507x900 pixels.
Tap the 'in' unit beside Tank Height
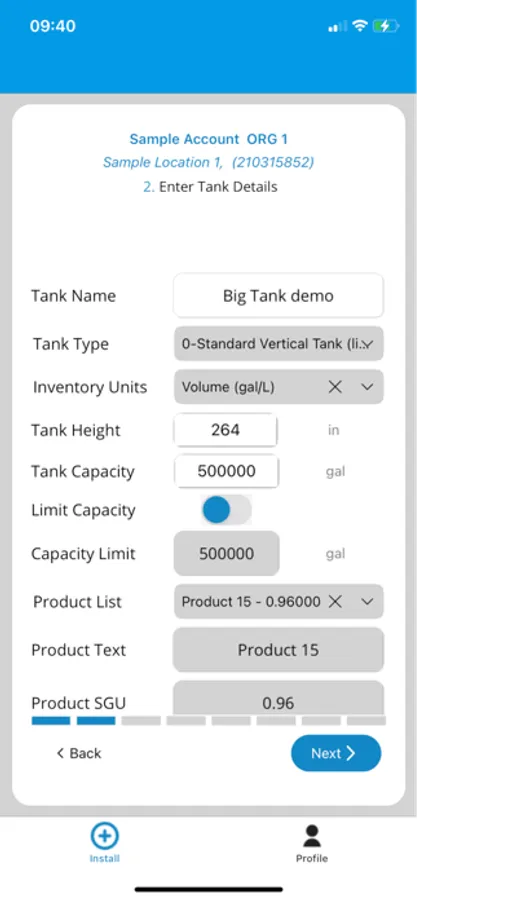click(334, 430)
